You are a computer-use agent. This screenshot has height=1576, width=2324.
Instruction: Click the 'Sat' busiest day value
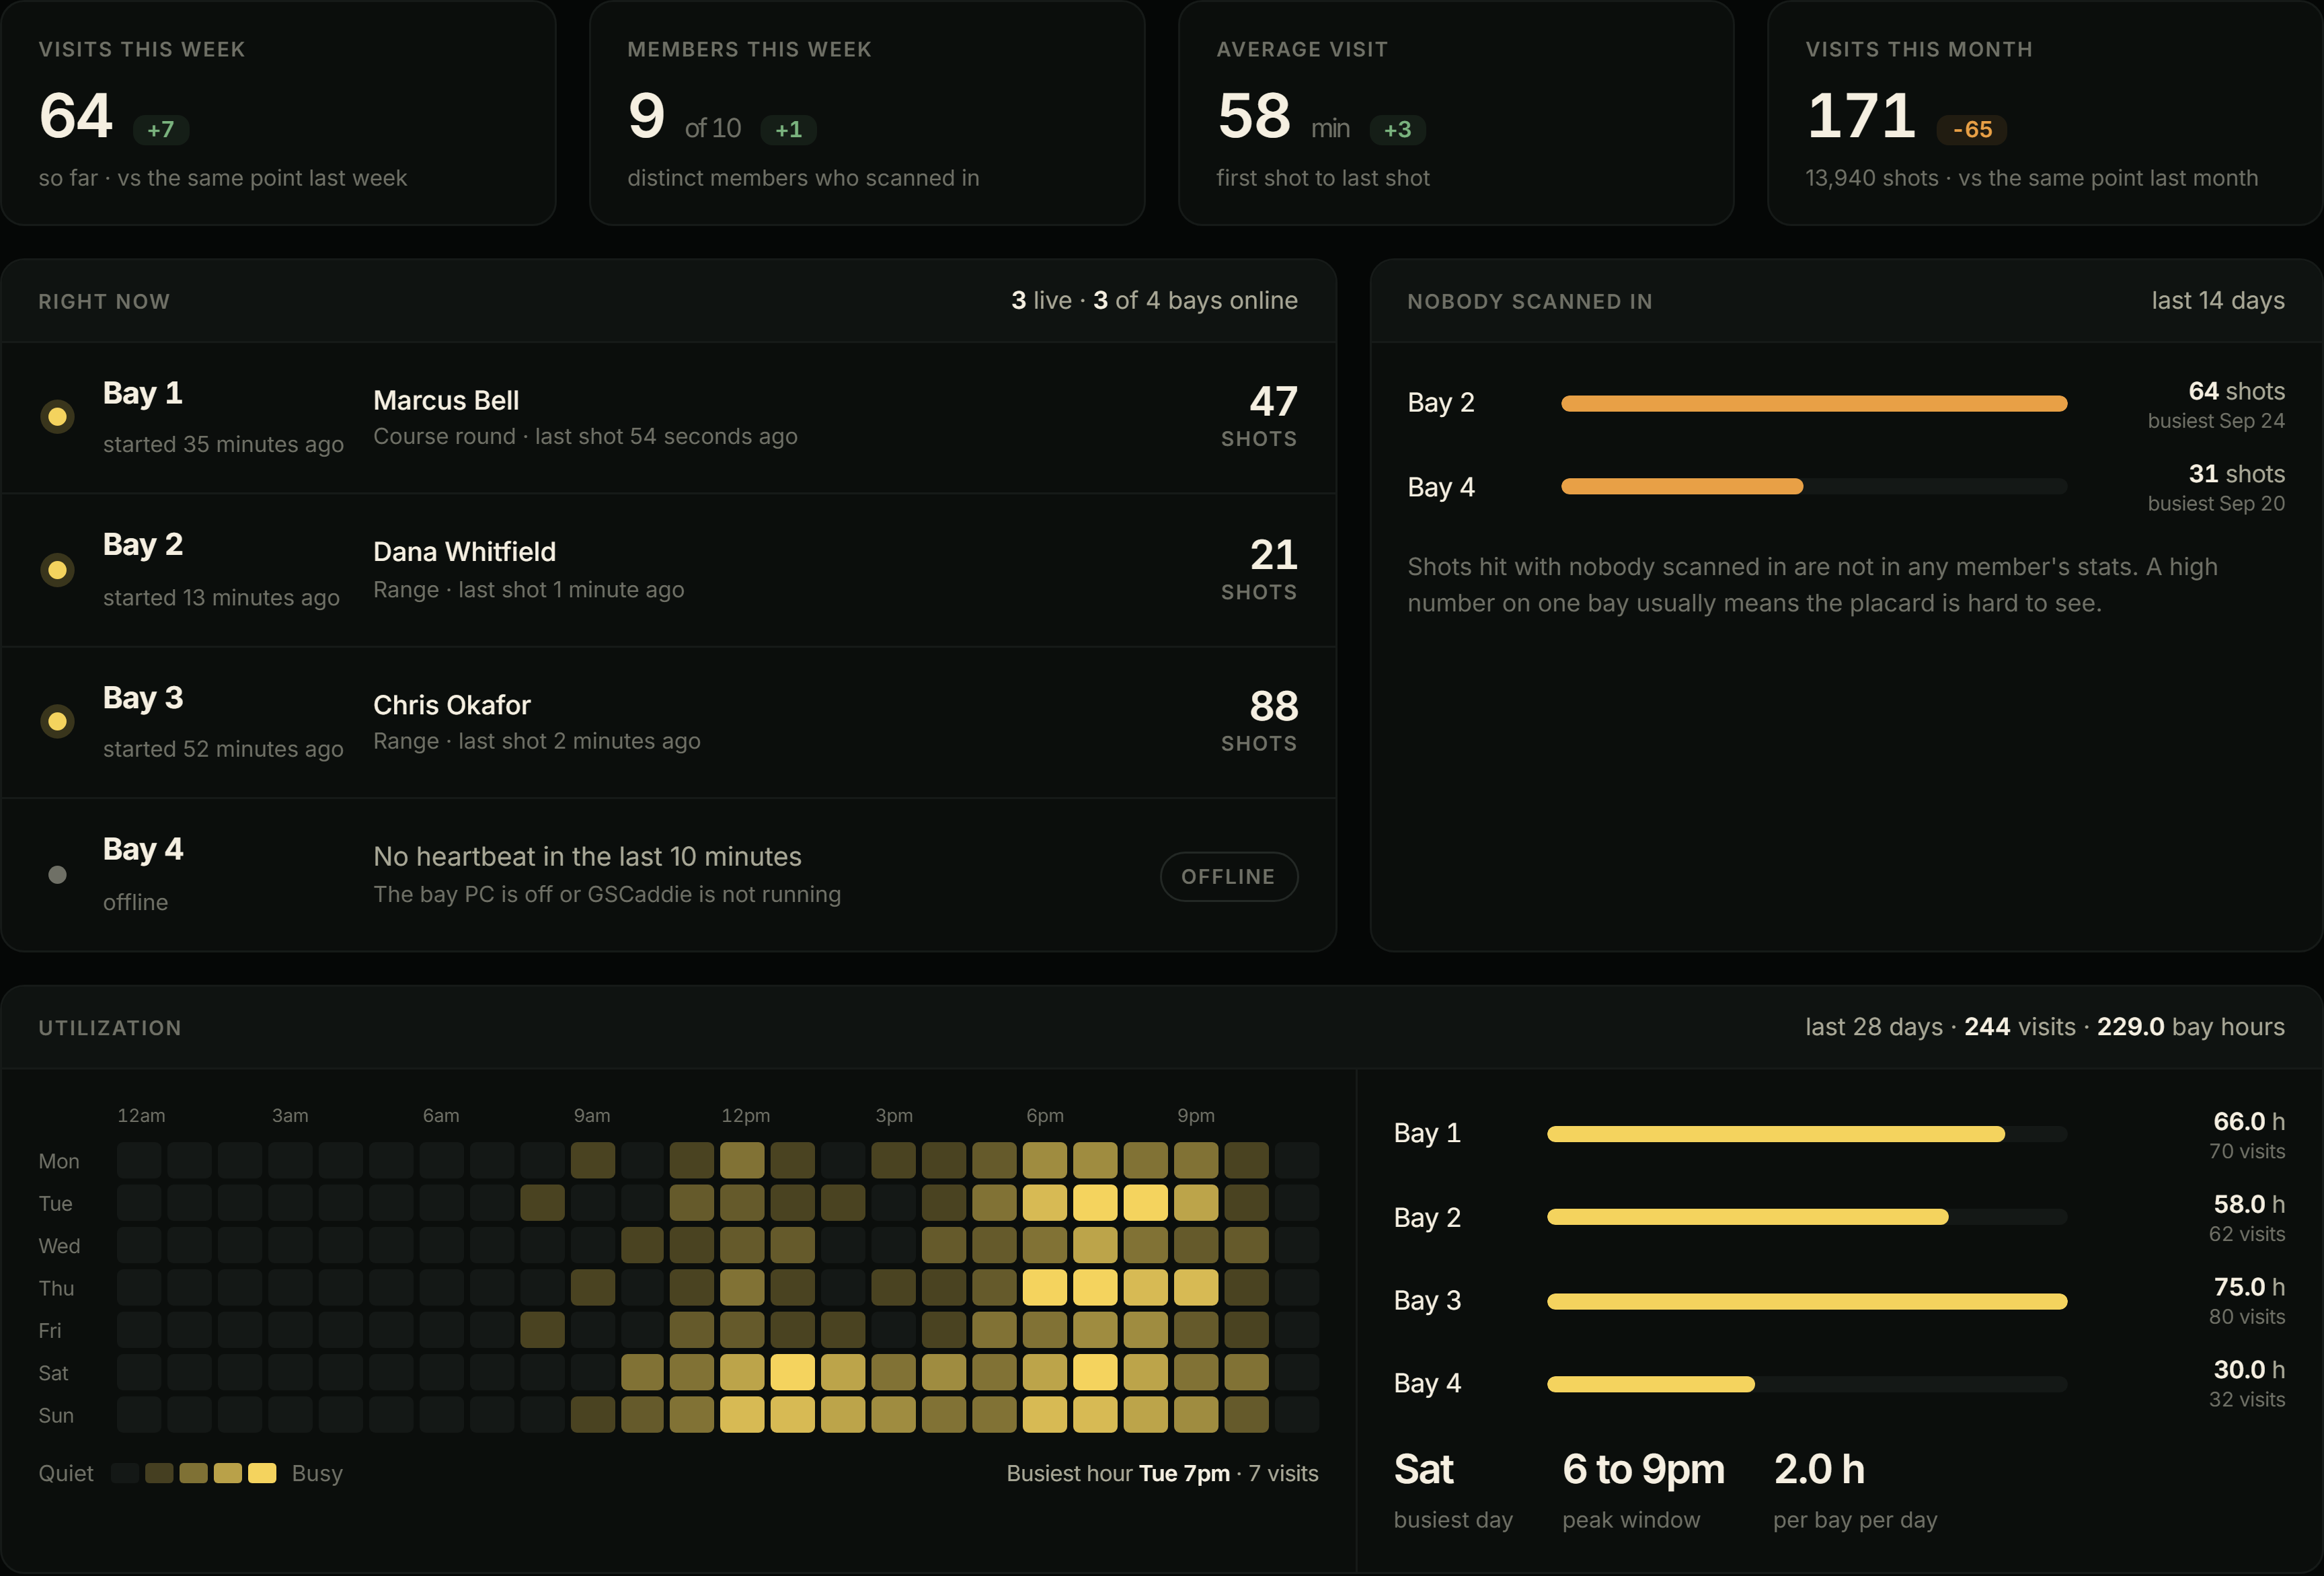1423,1469
